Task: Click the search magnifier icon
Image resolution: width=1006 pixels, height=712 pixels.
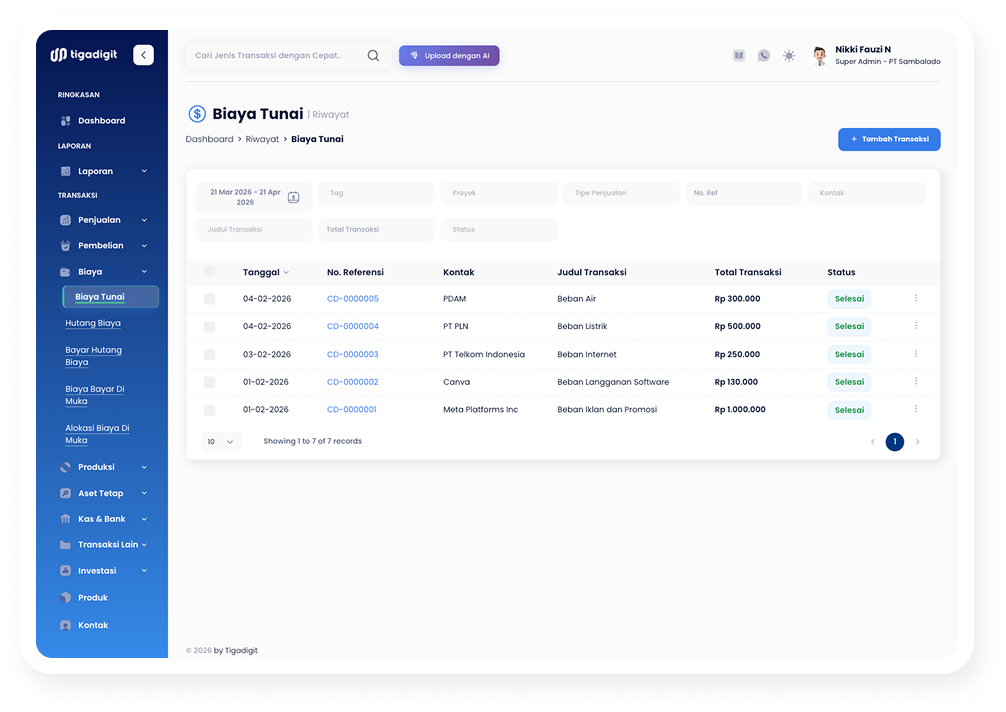Action: pos(373,56)
